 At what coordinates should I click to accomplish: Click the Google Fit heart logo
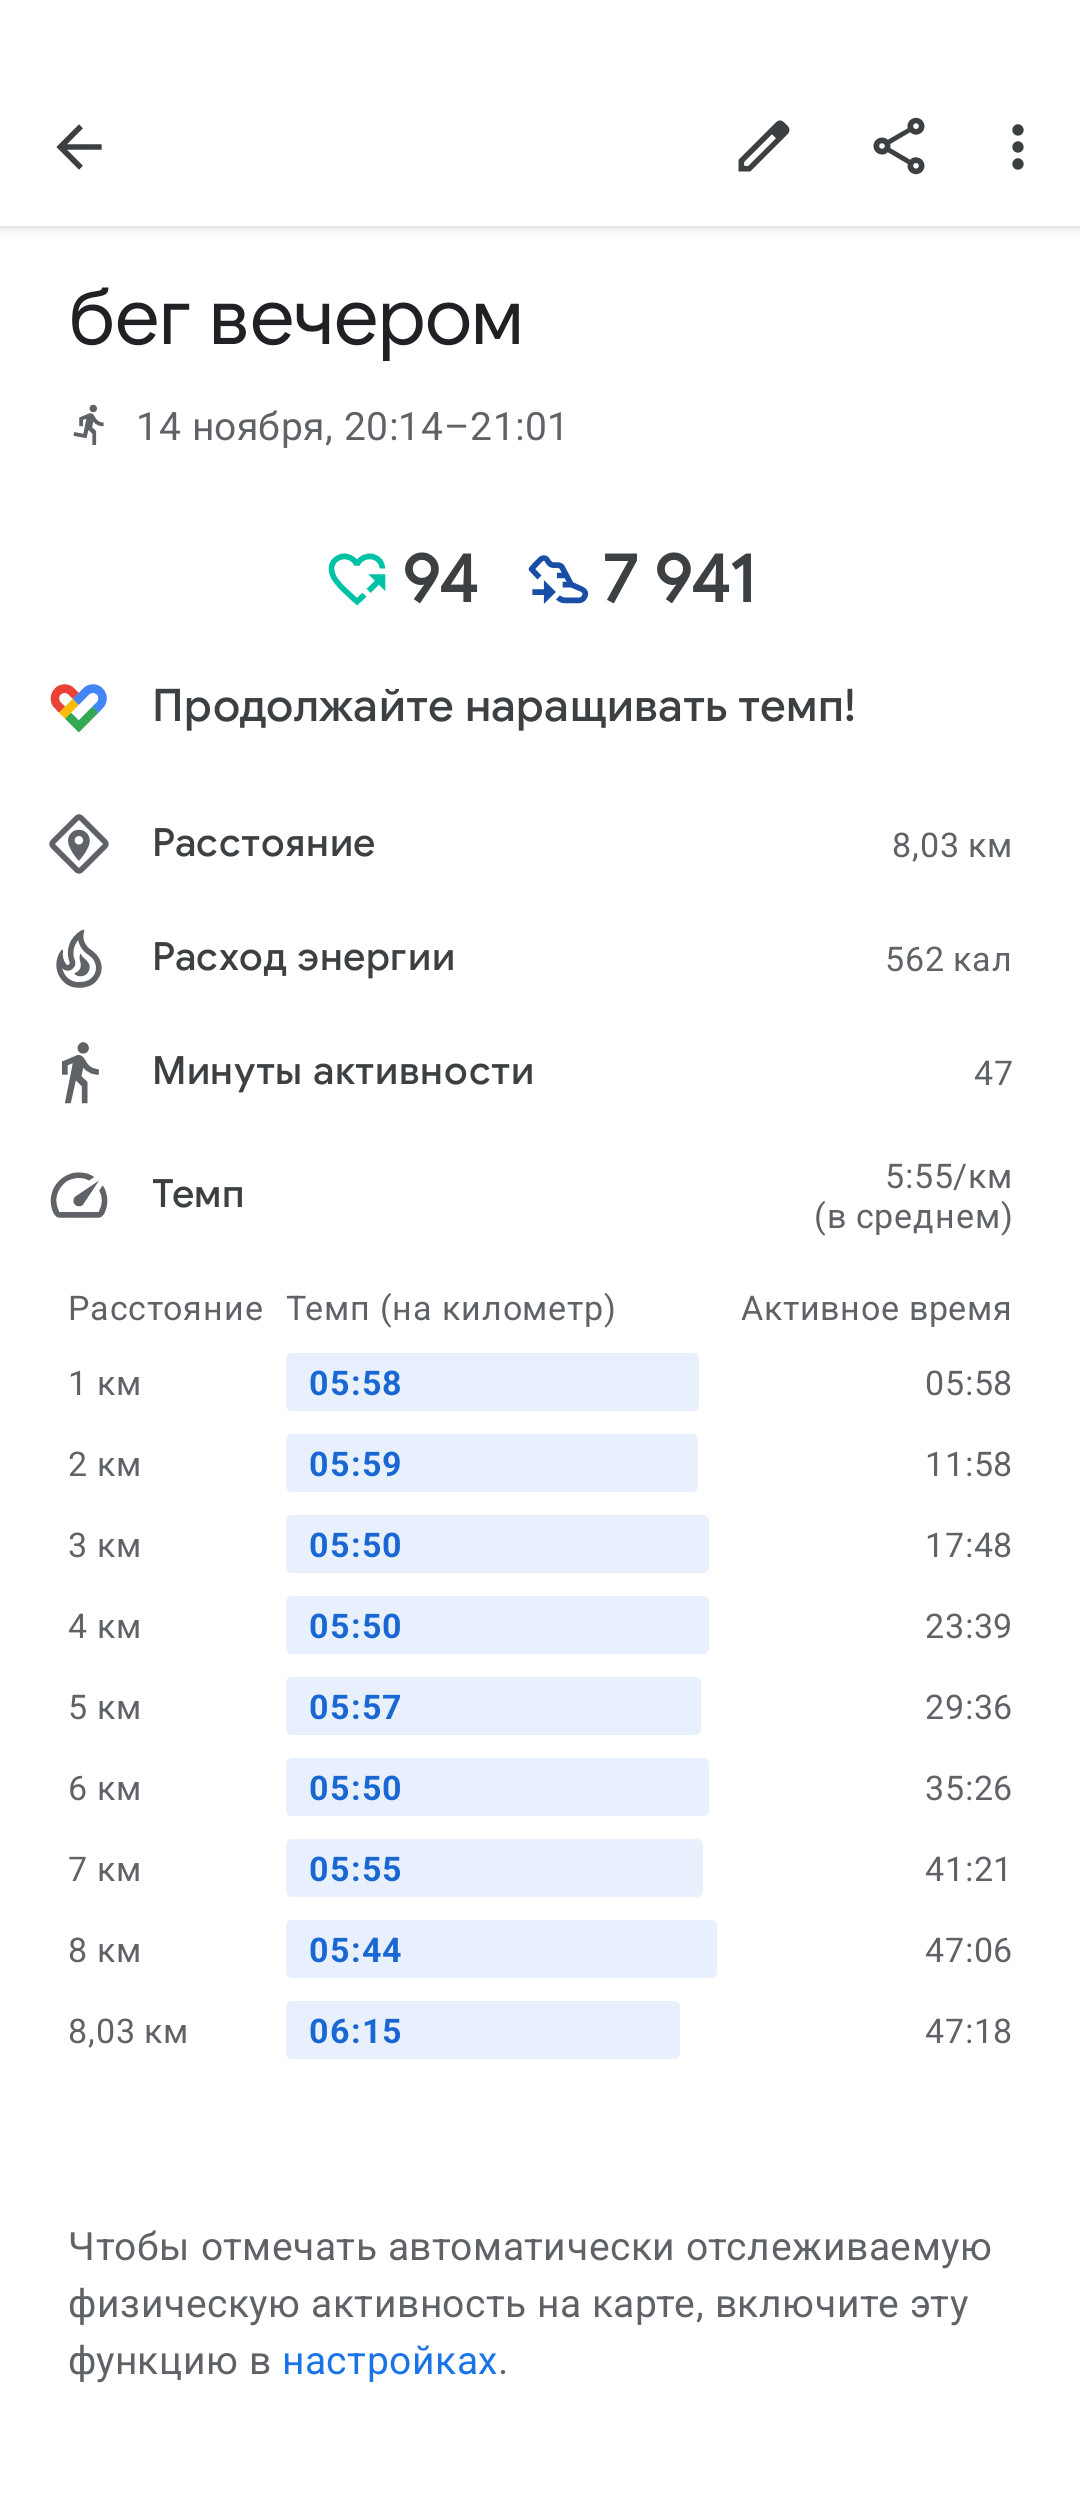click(x=79, y=708)
